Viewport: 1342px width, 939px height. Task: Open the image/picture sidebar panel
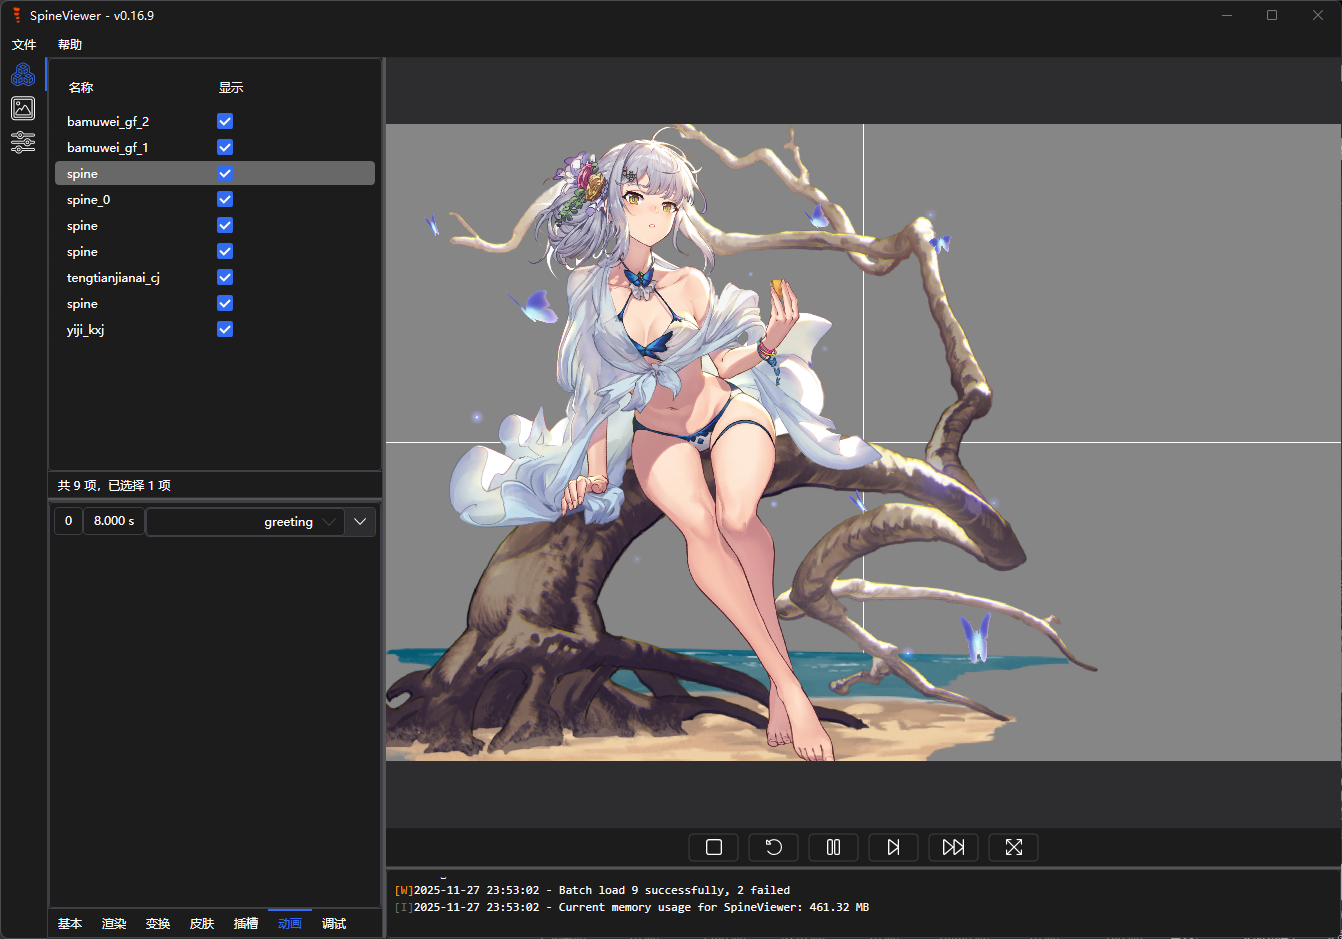click(x=23, y=108)
